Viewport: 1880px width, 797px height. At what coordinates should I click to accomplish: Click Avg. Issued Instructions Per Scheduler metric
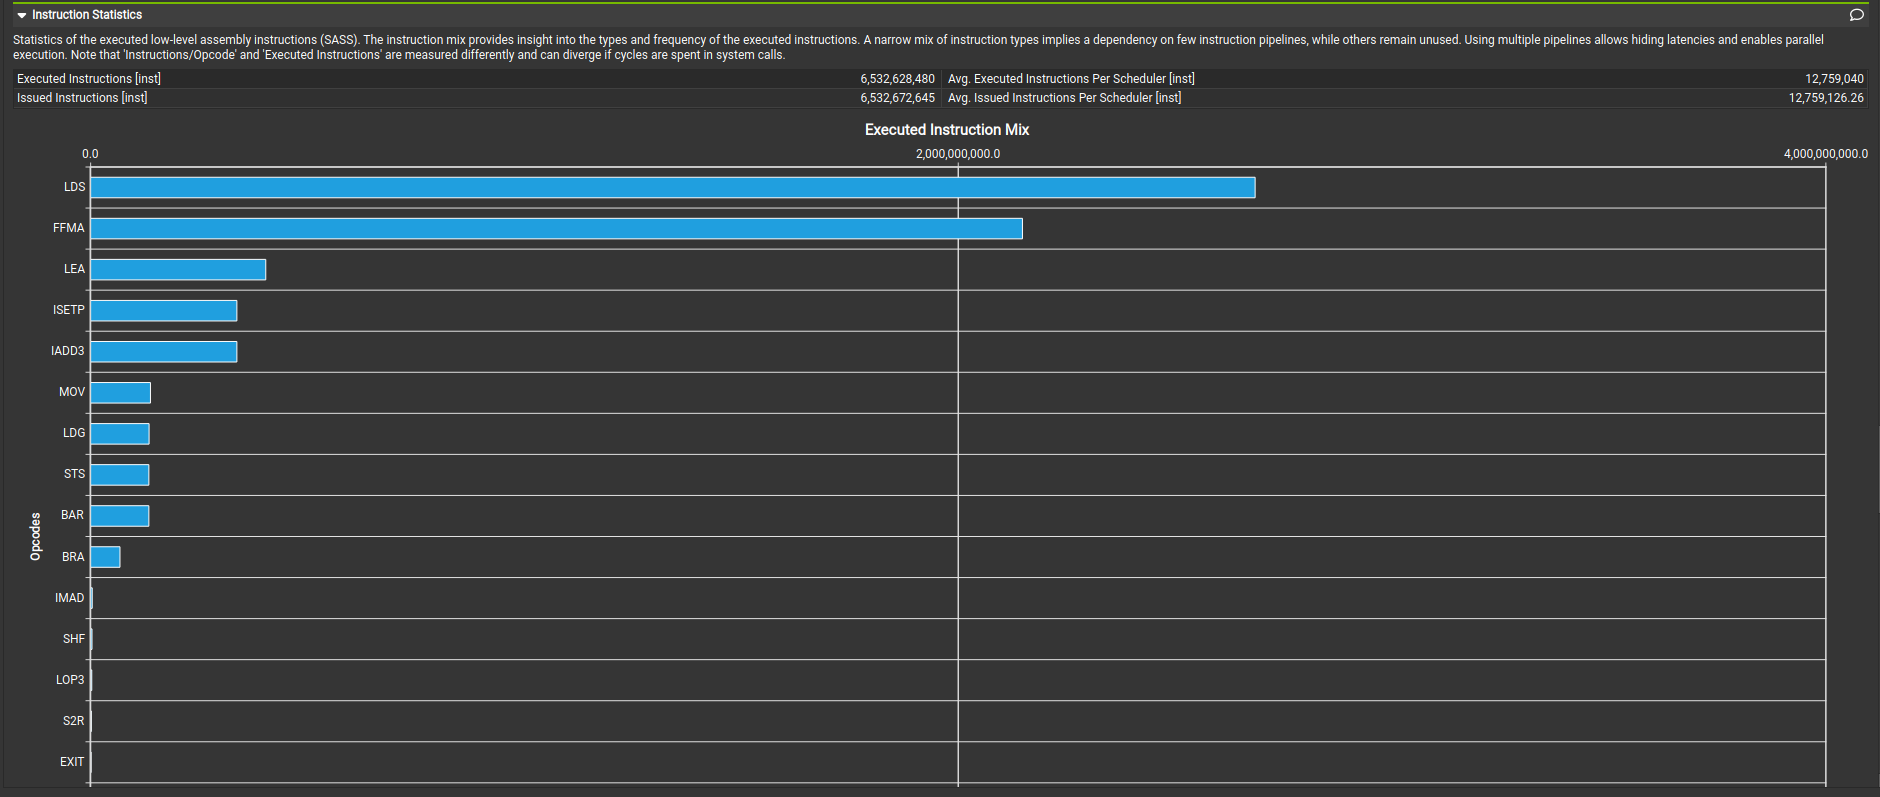point(1064,98)
